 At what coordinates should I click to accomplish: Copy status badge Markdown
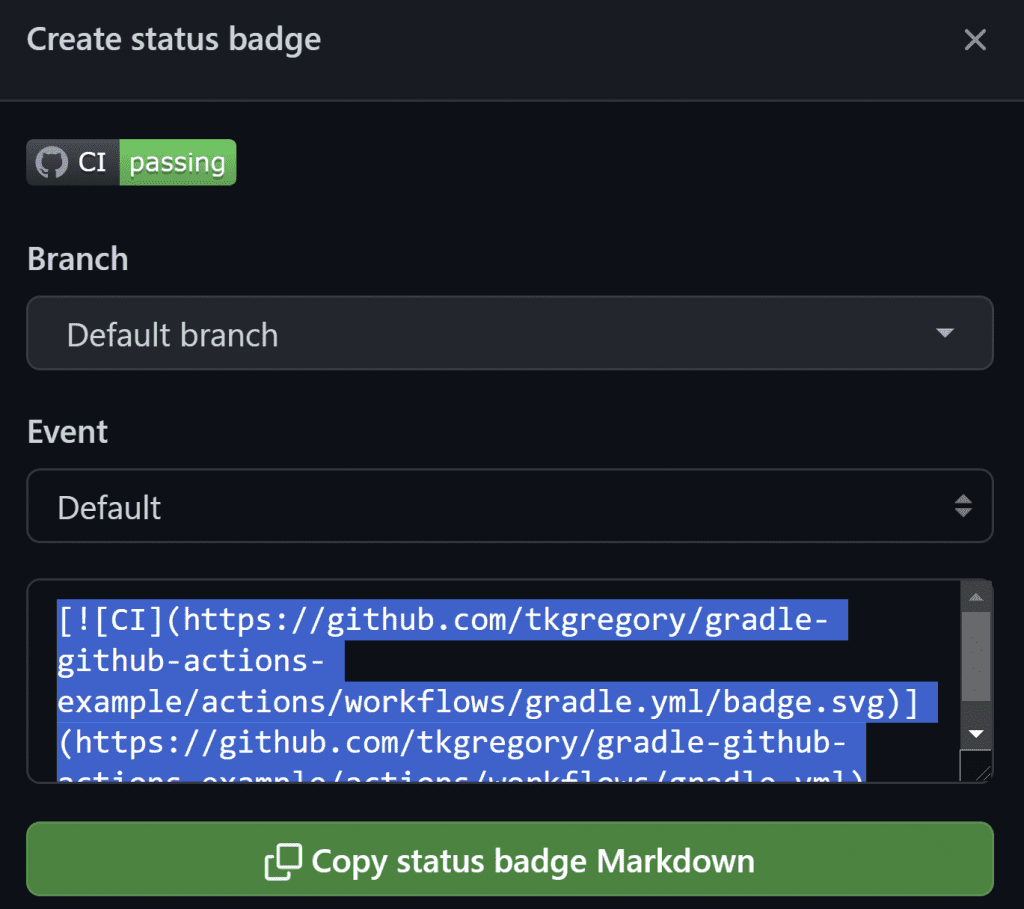(509, 860)
